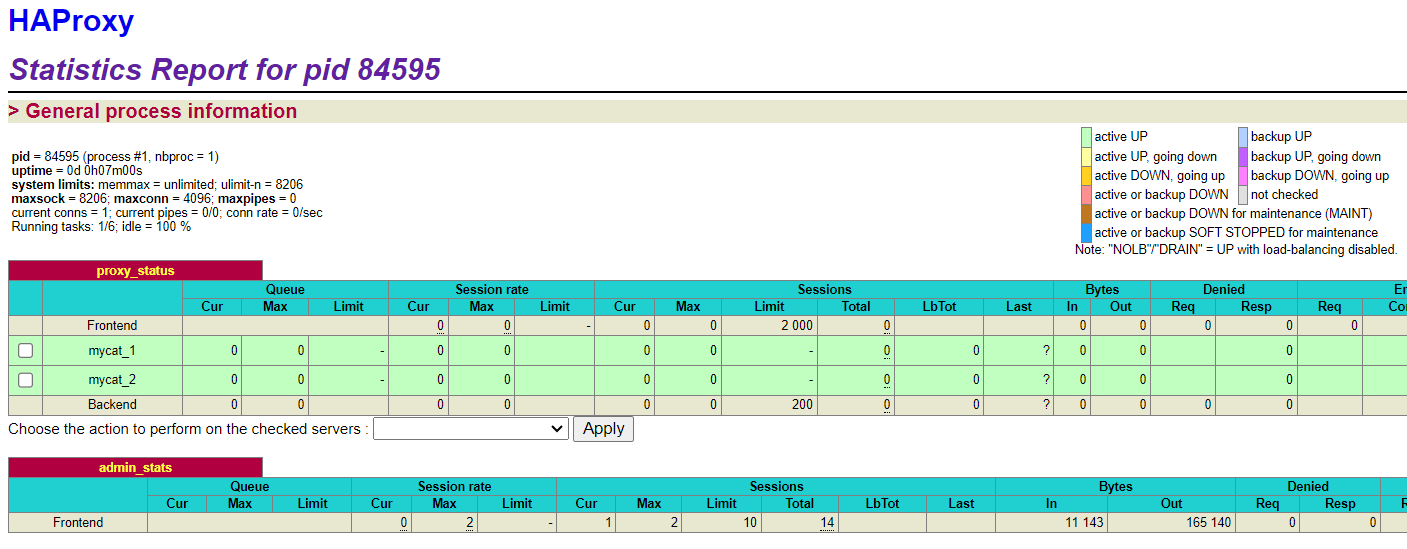Open the admin_stats section header link
Viewport: 1407px width, 549px height.
coord(135,467)
